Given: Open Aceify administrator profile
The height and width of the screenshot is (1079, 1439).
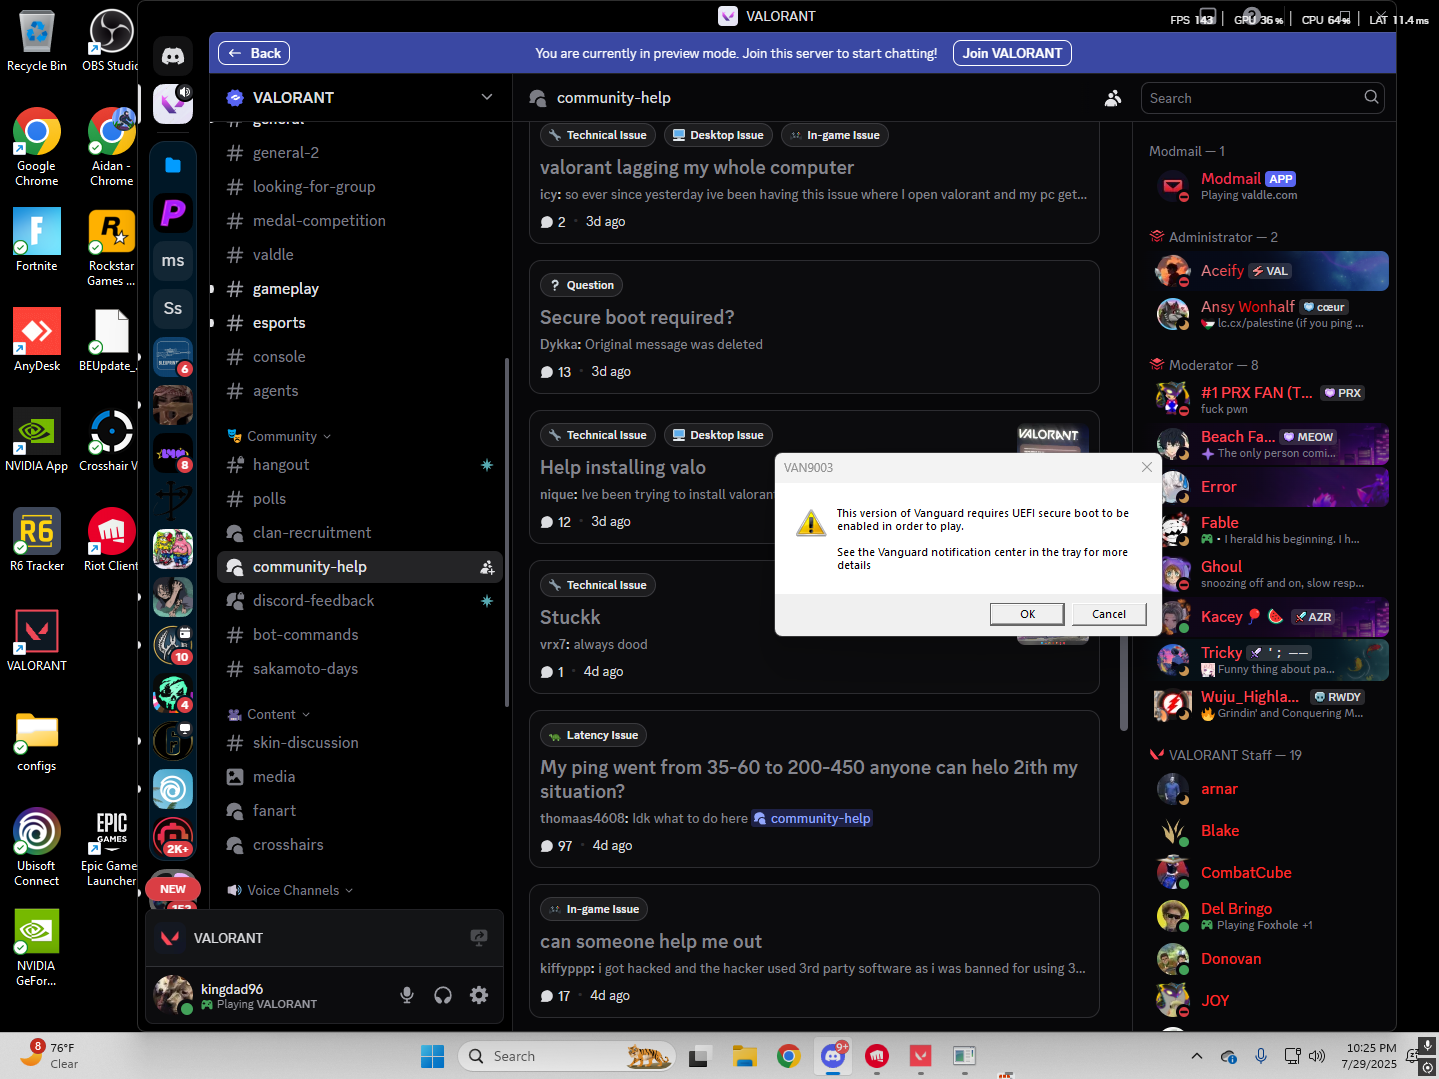Looking at the screenshot, I should pos(1268,271).
